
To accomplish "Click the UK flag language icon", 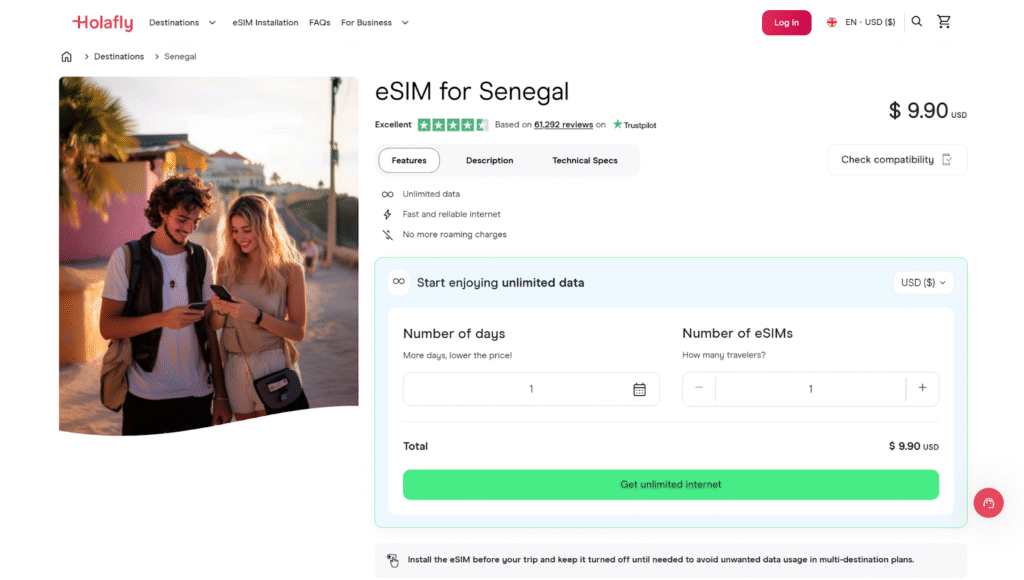I will (x=832, y=22).
